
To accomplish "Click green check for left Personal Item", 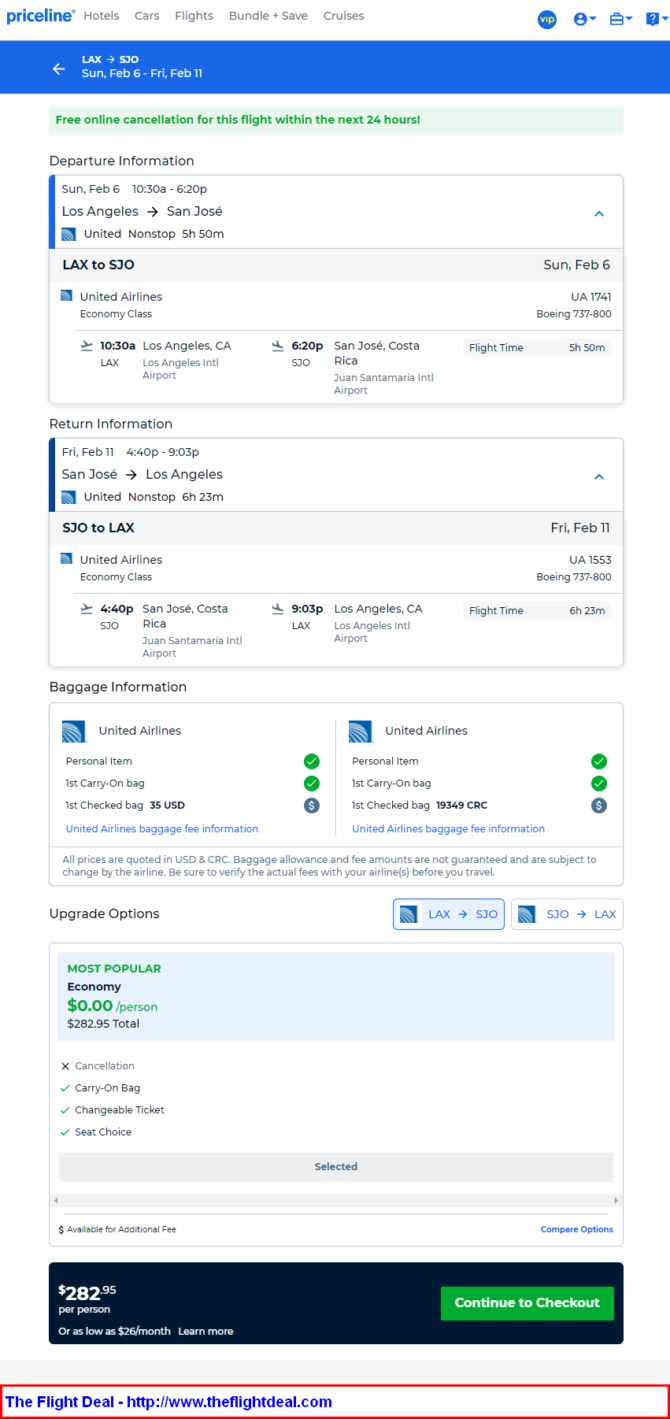I will (x=312, y=761).
